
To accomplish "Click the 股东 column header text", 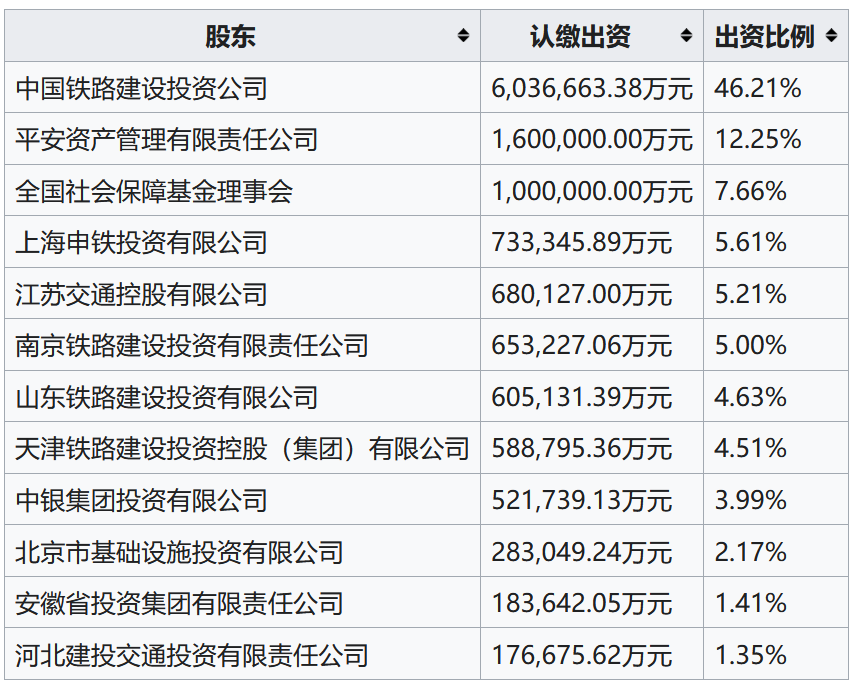I will (230, 37).
